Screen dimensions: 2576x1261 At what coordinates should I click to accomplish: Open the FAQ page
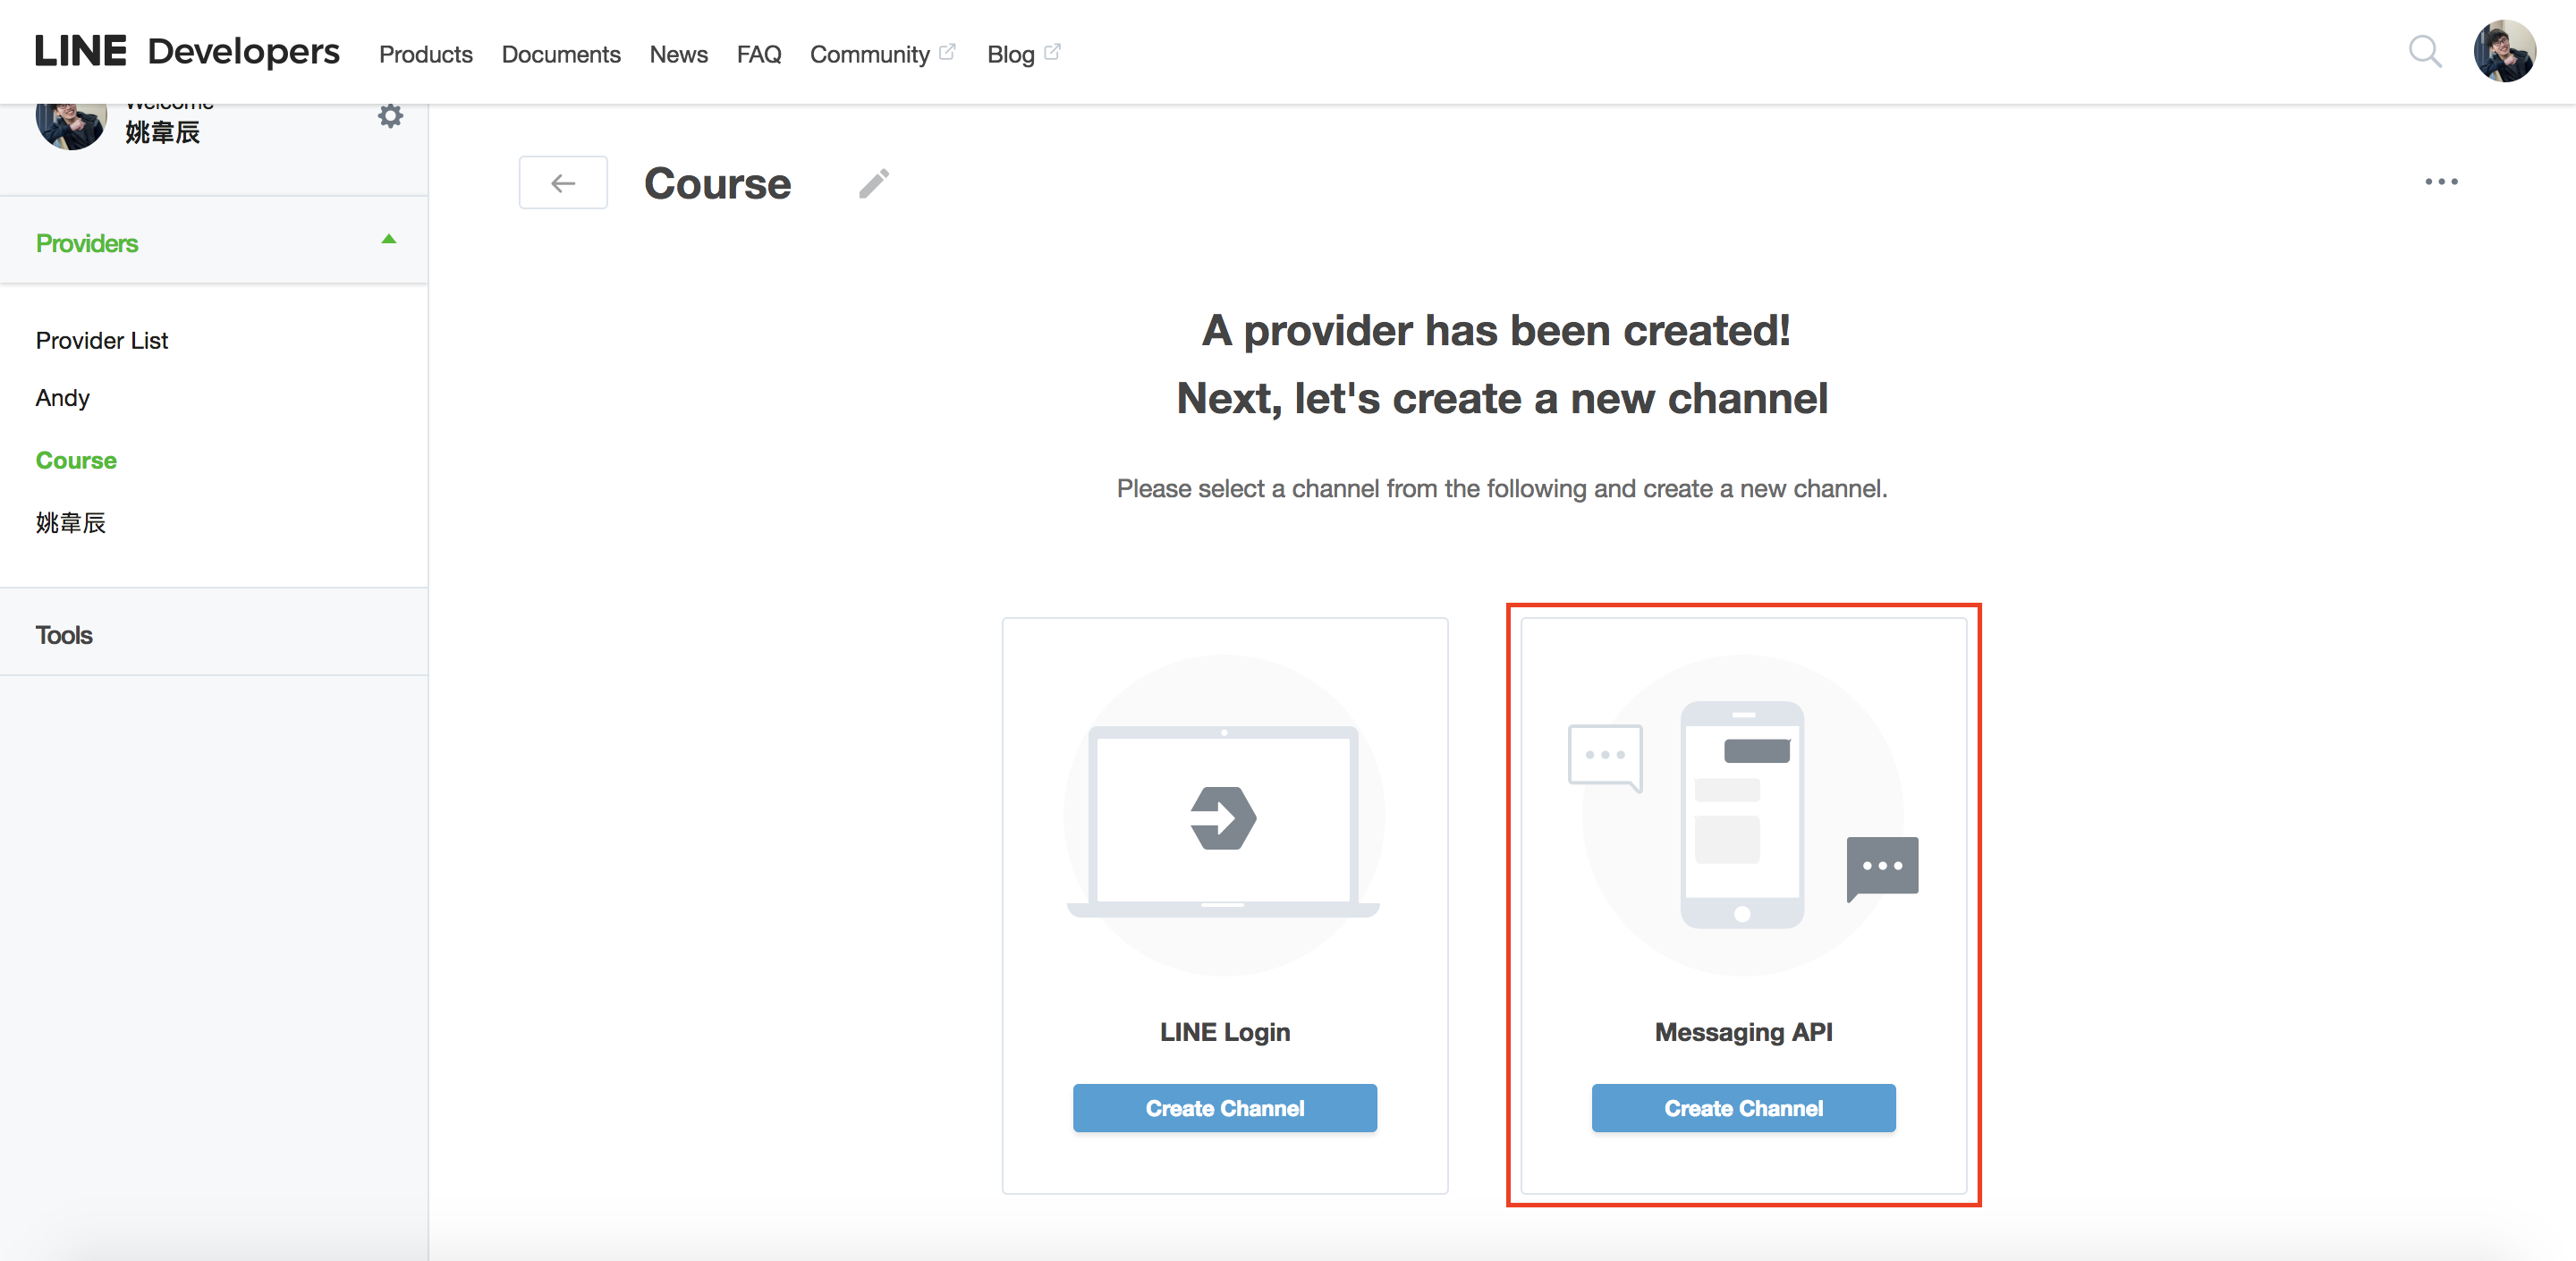[x=758, y=54]
